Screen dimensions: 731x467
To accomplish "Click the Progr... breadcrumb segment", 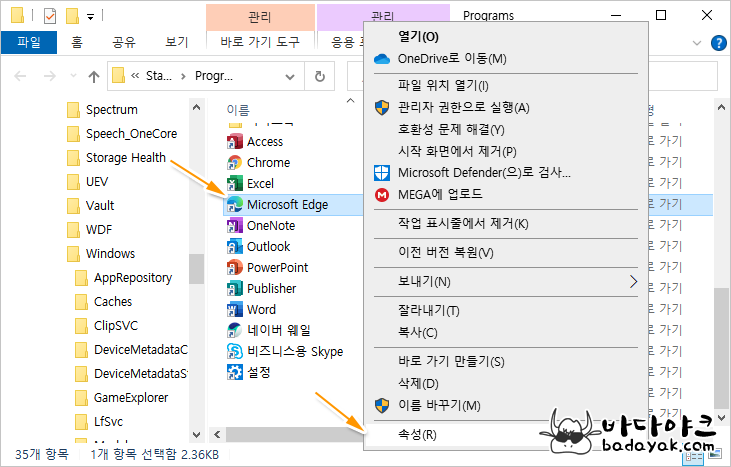I will tap(214, 76).
